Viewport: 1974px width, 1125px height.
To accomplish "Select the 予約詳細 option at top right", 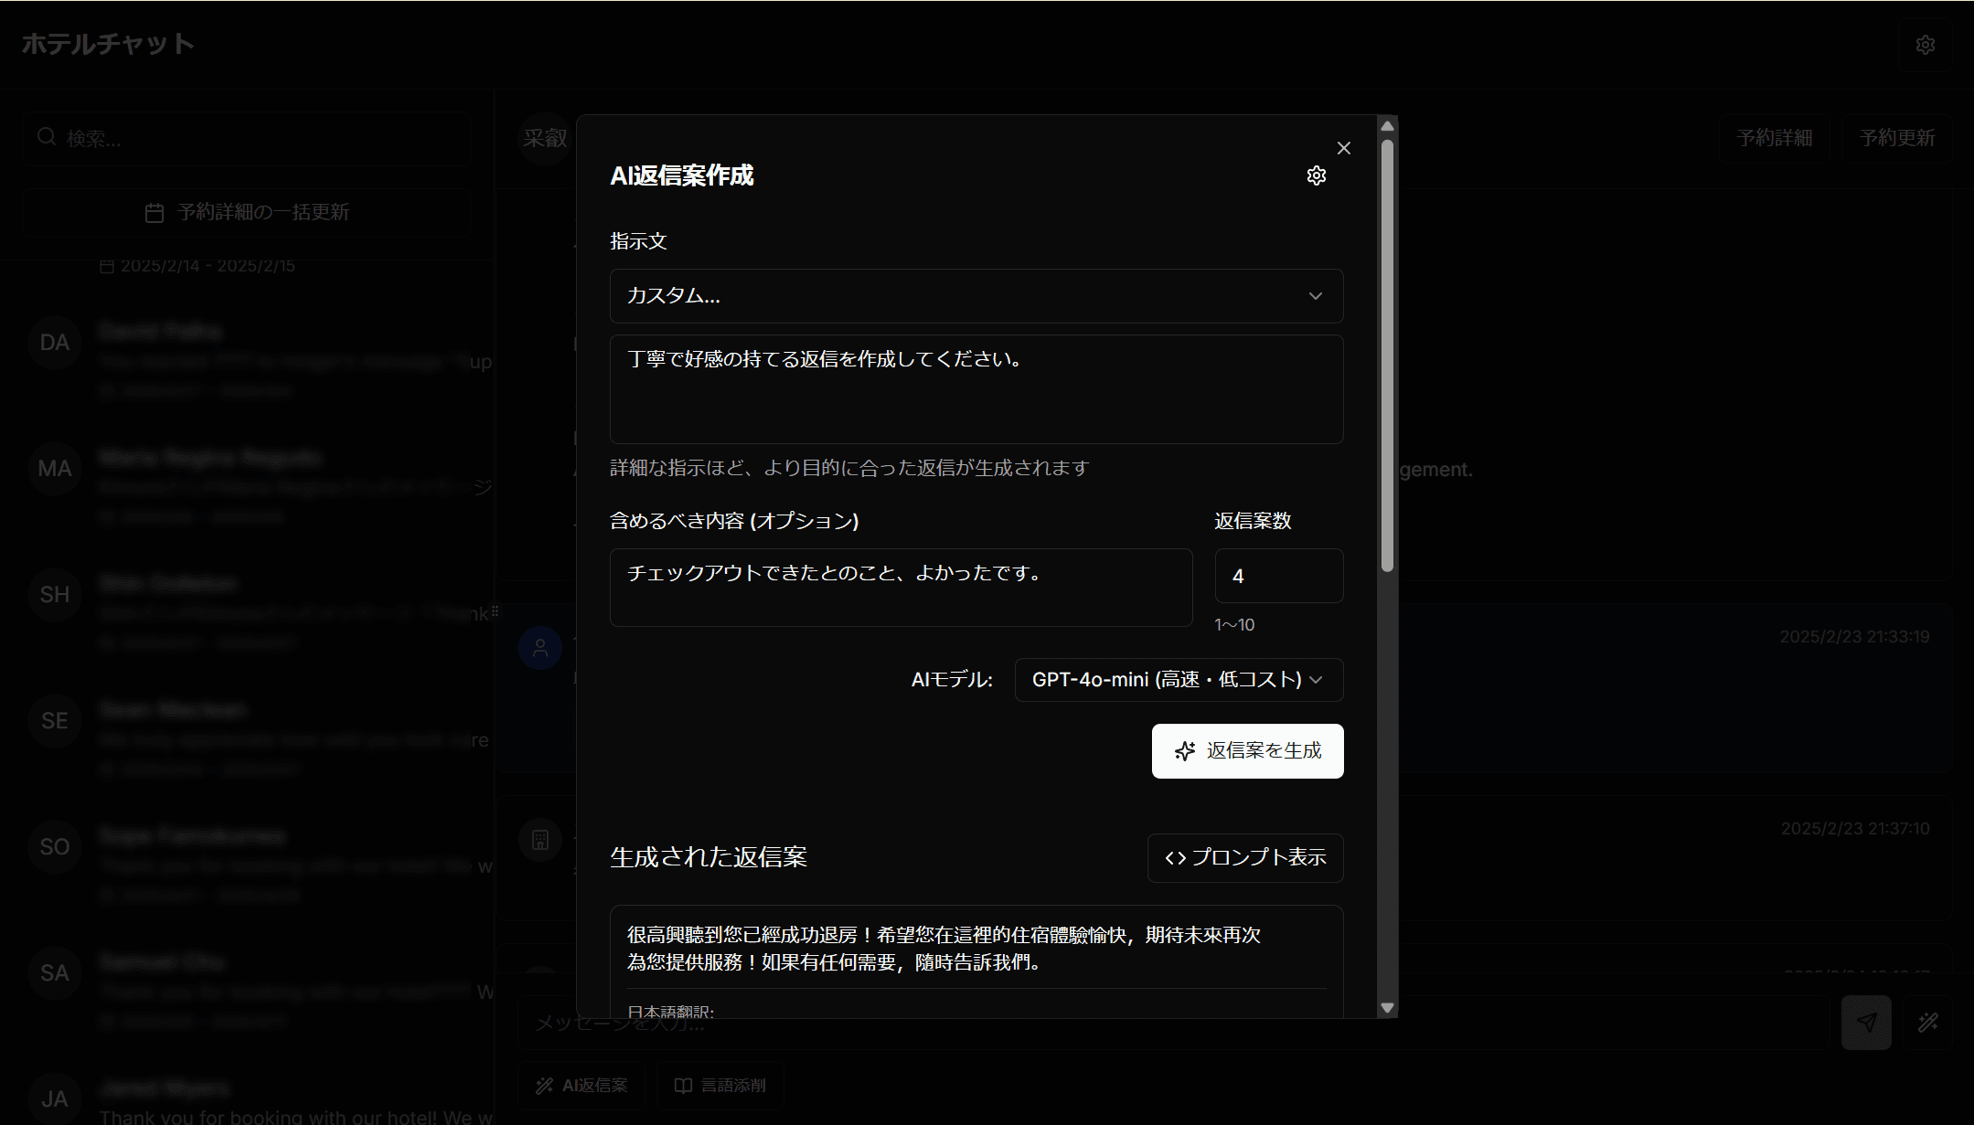I will pyautogui.click(x=1774, y=137).
